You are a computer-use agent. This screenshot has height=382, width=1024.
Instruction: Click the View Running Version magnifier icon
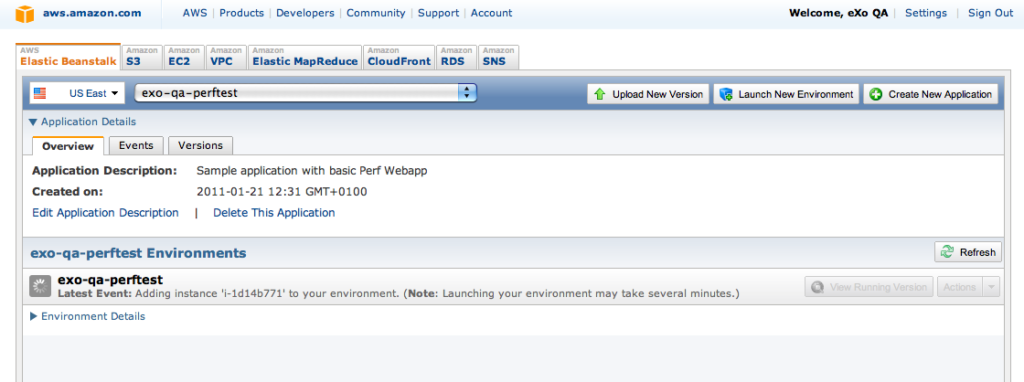click(816, 287)
